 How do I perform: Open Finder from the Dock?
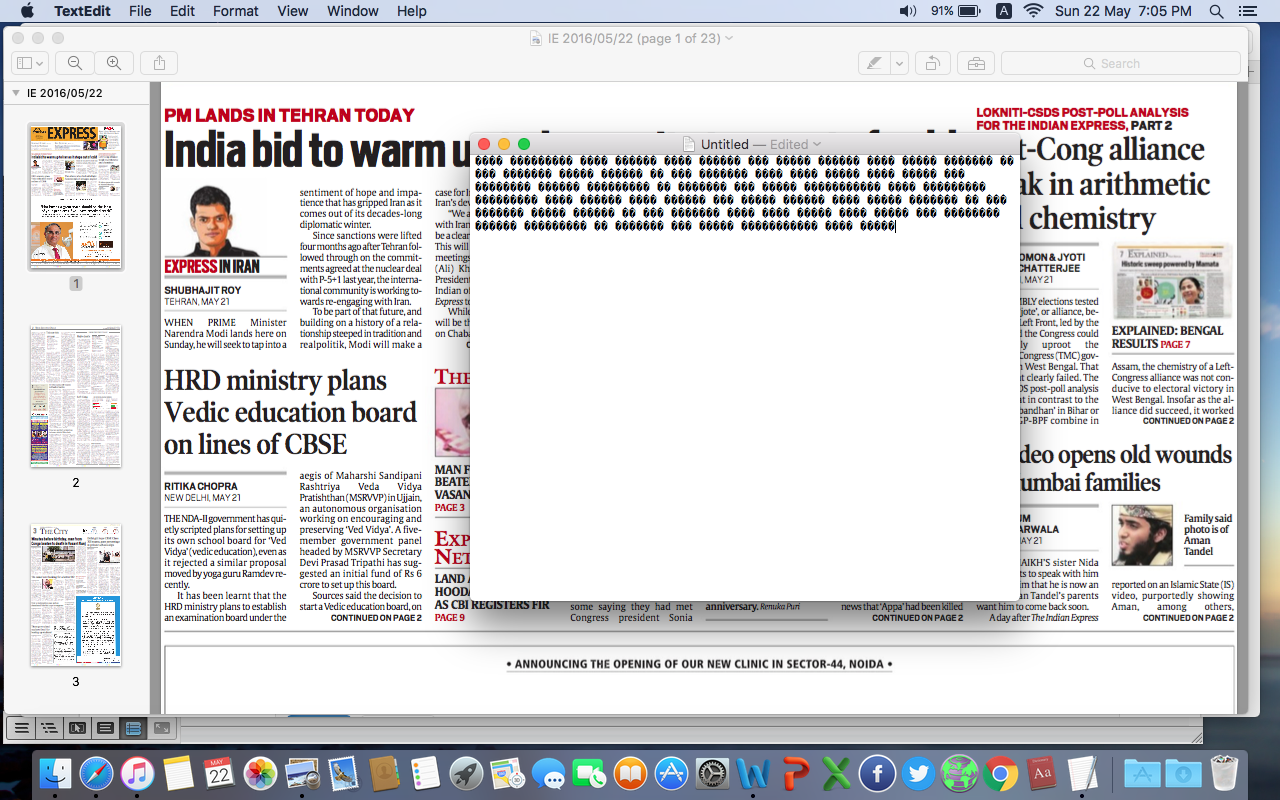point(55,773)
